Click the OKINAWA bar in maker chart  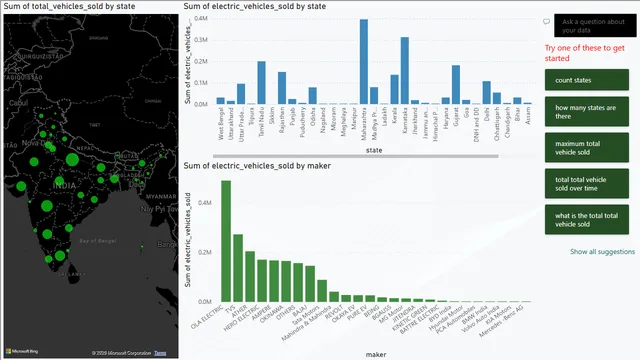point(286,282)
